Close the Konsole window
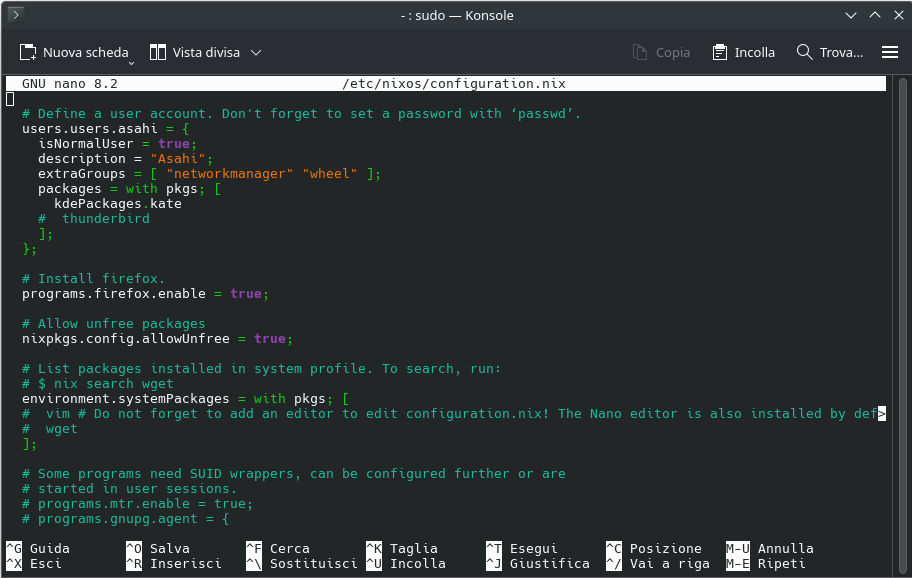This screenshot has height=578, width=912. [x=895, y=16]
